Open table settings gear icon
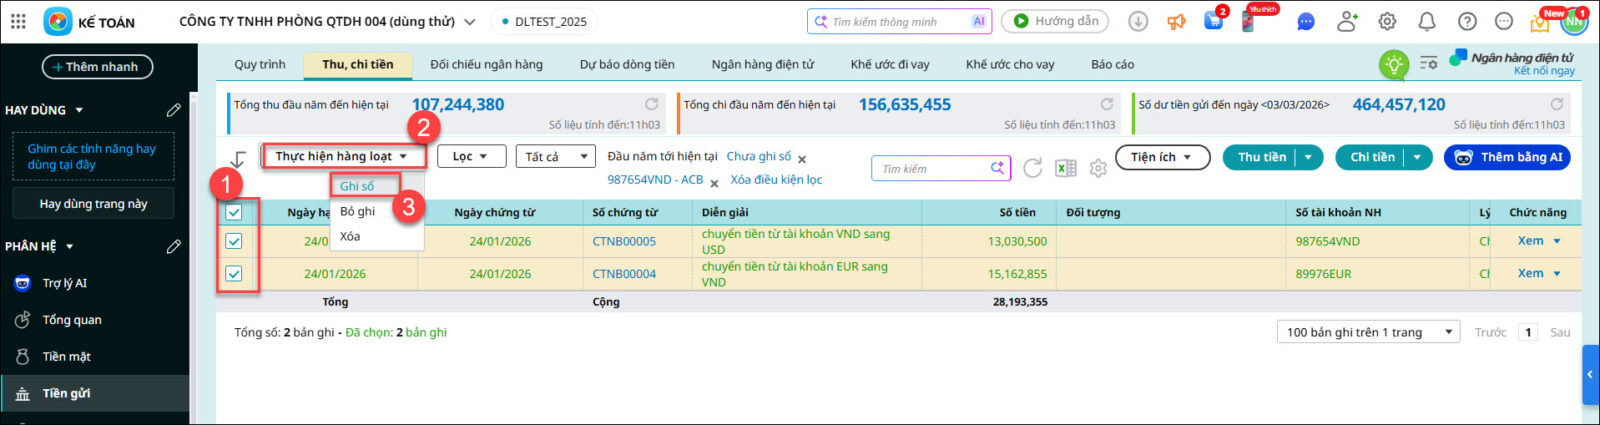The width and height of the screenshot is (1600, 425). [x=1098, y=168]
